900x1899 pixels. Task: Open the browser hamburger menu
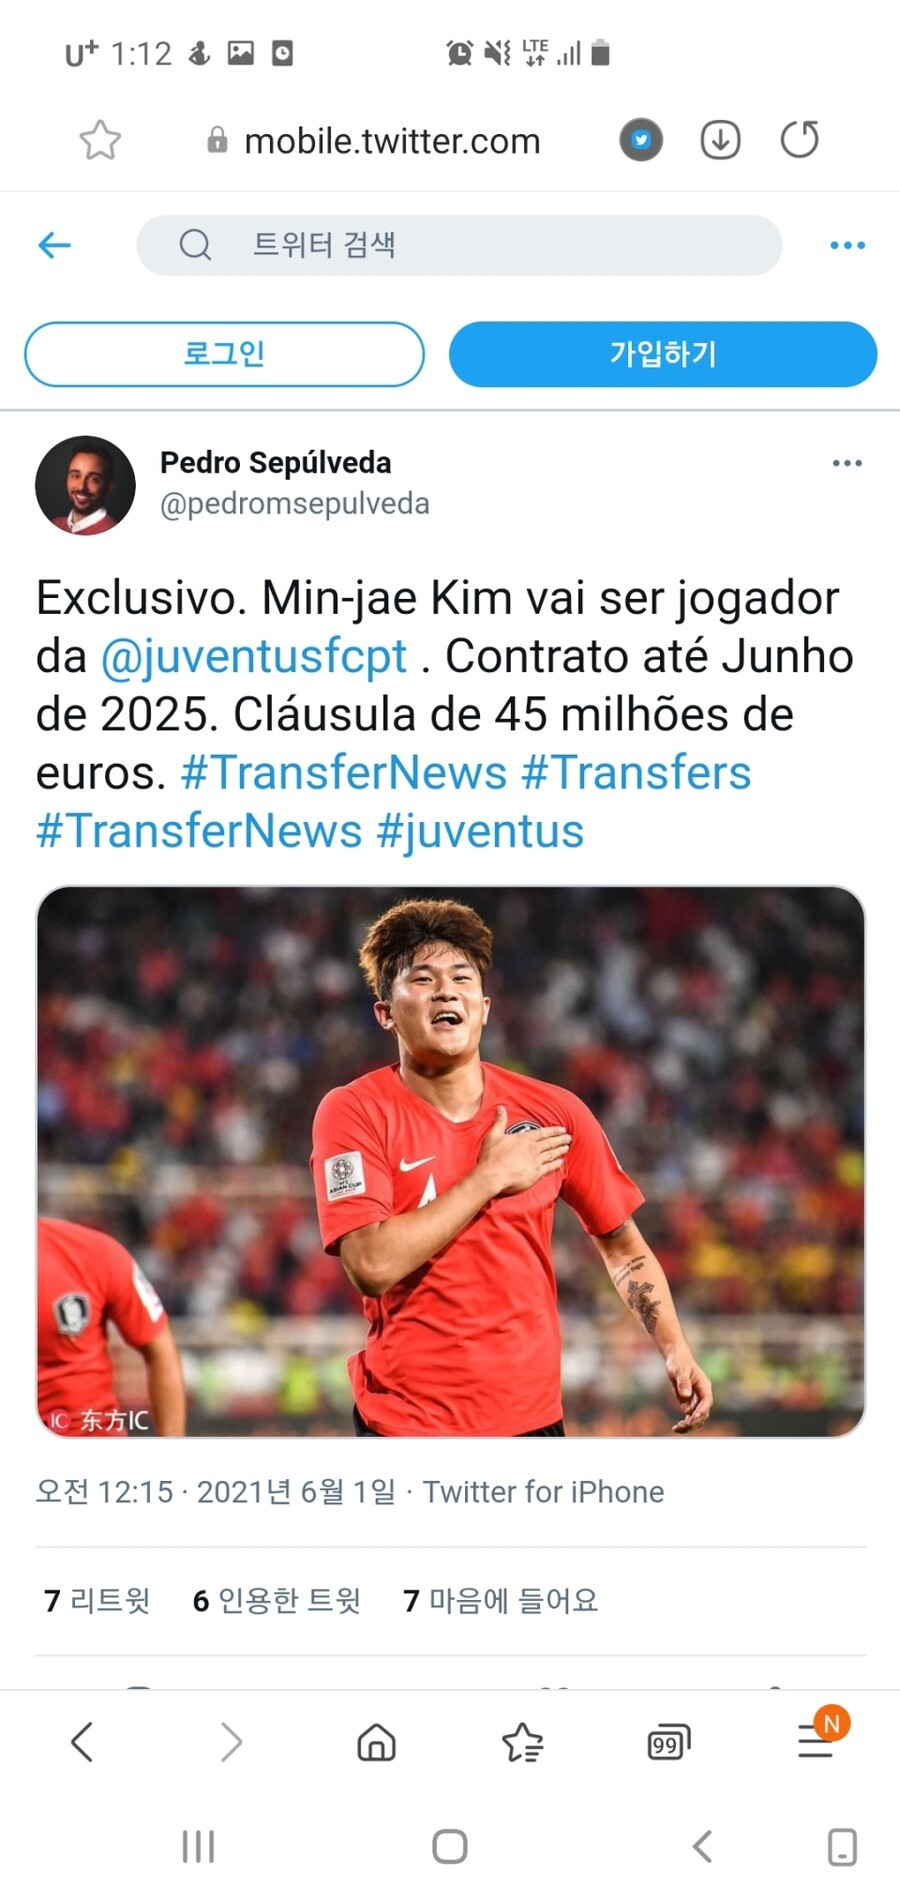(x=816, y=1742)
